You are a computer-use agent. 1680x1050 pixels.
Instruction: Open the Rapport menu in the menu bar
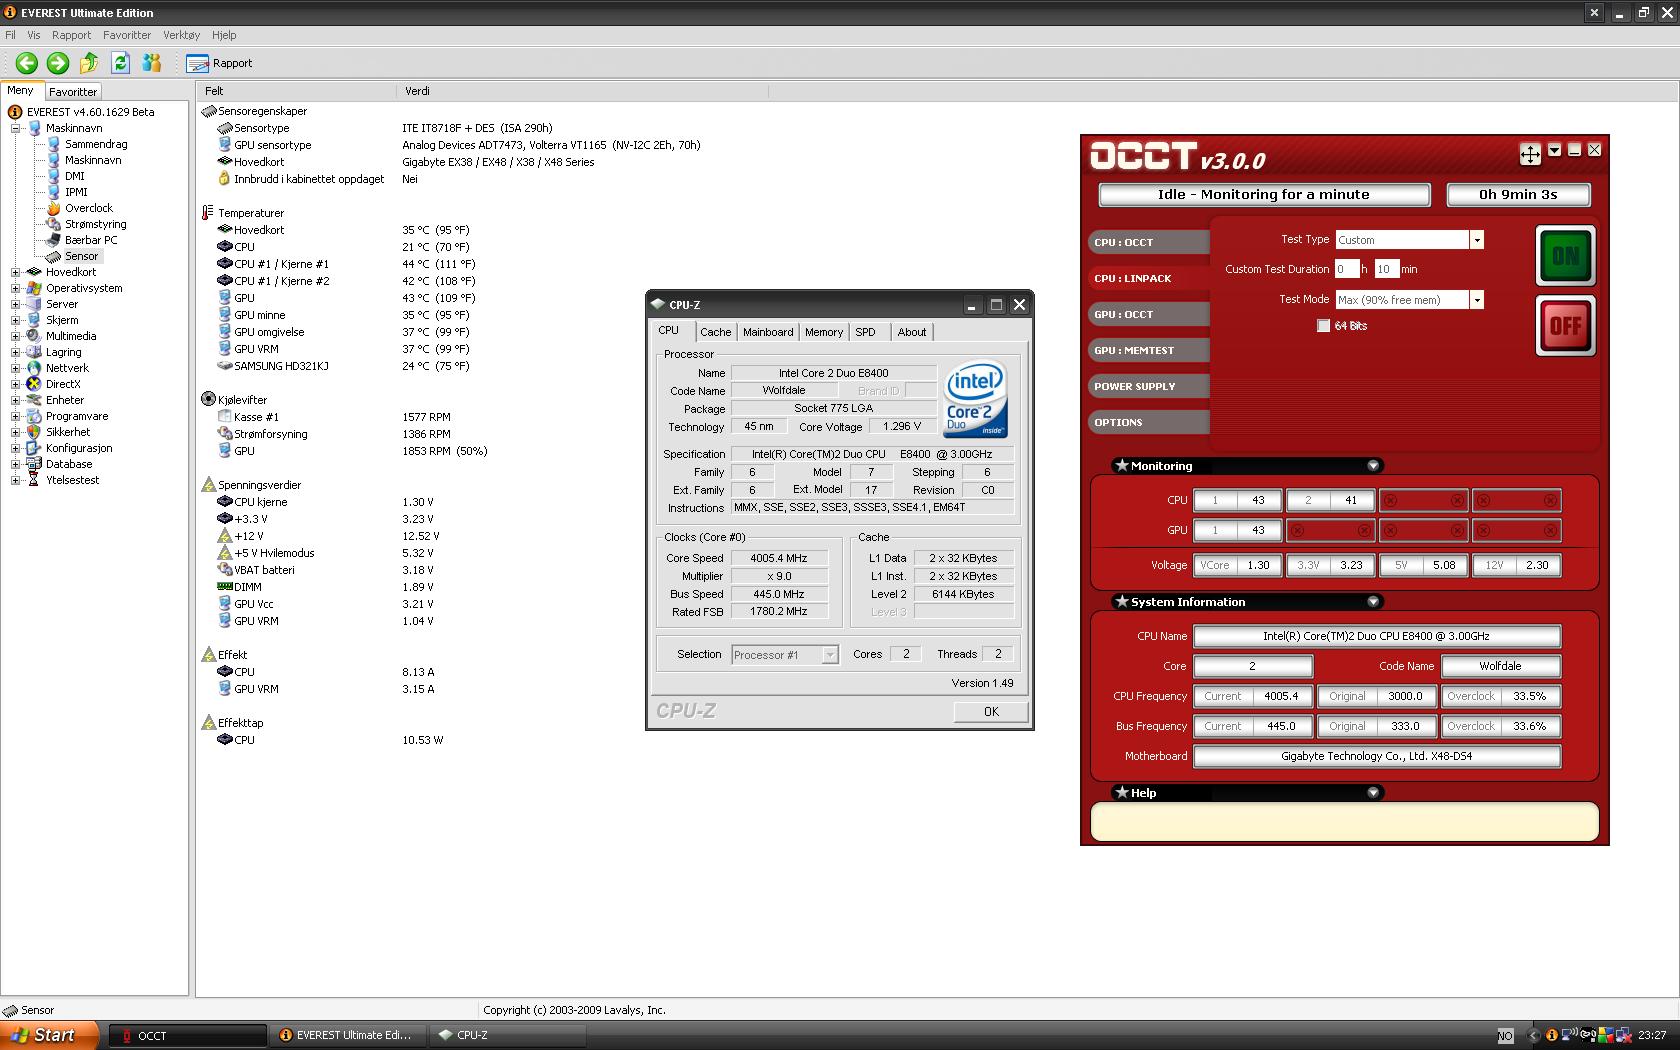[72, 35]
